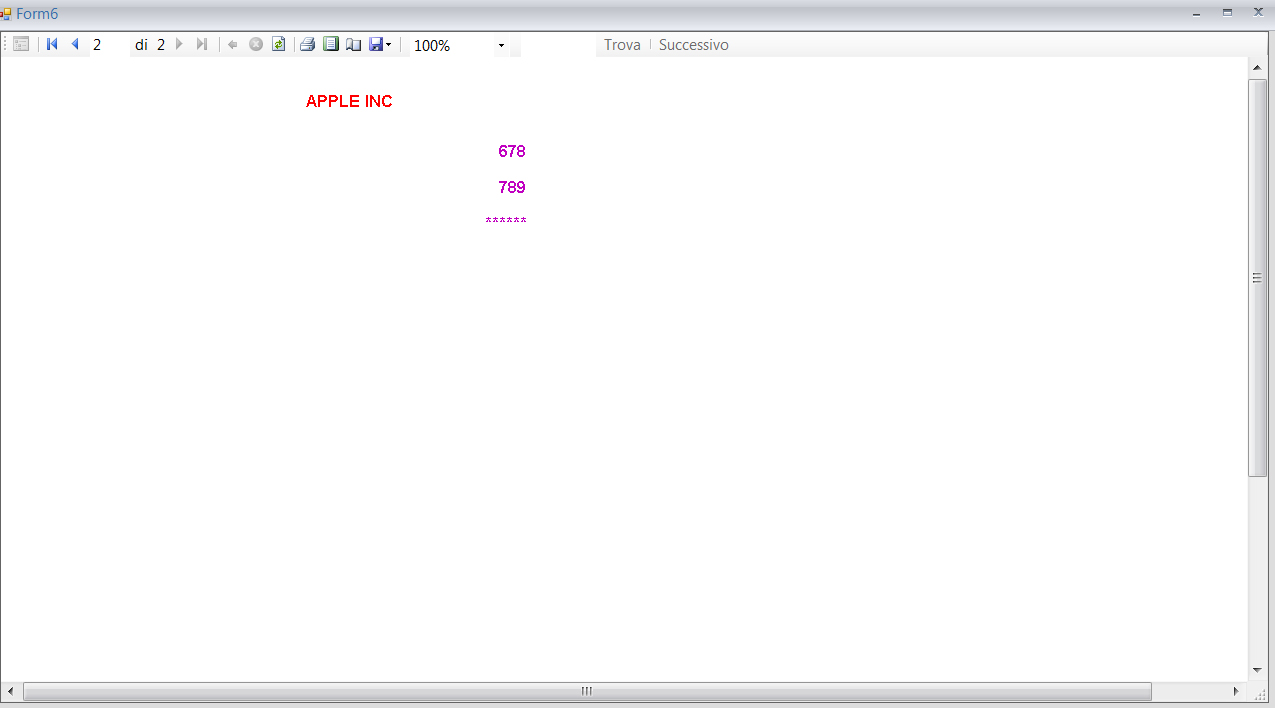
Task: Close the Form6 window
Action: (1258, 13)
